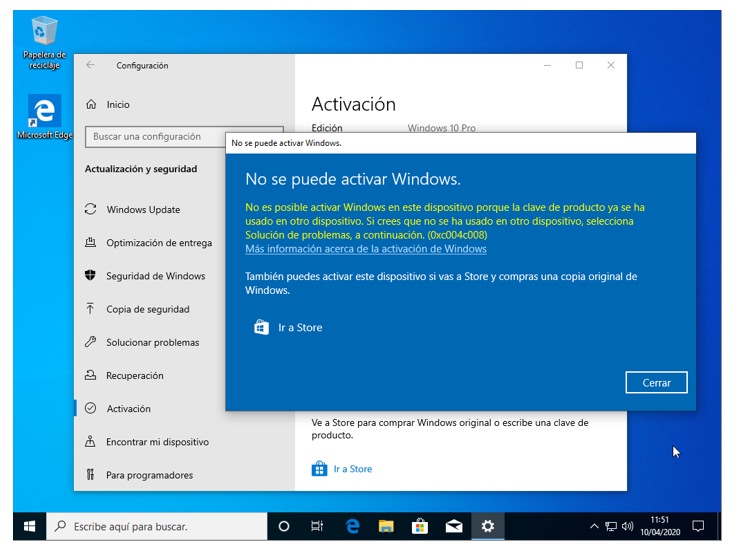The height and width of the screenshot is (552, 738).
Task: Minimize the Configuración window
Action: pyautogui.click(x=547, y=65)
